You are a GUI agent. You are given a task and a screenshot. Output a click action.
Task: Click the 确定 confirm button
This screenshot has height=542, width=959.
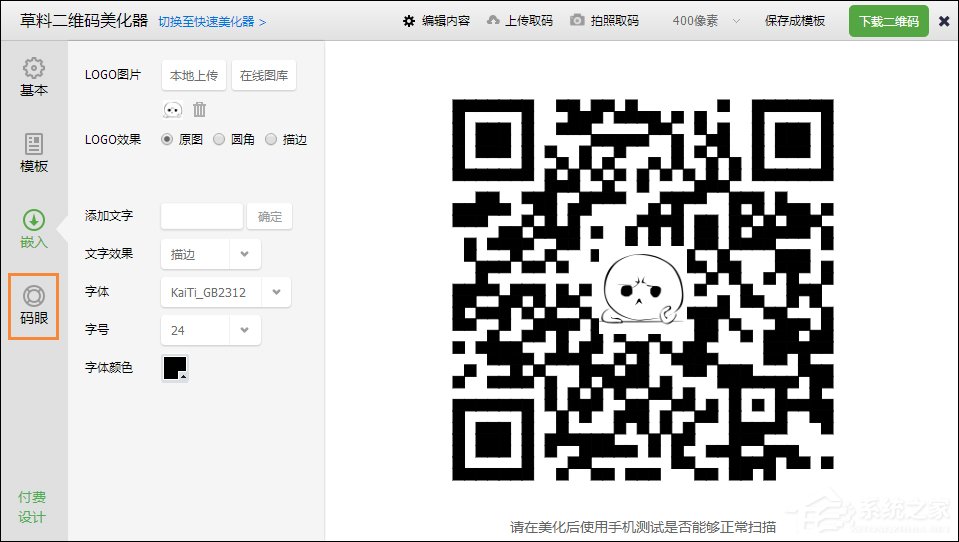tap(270, 217)
